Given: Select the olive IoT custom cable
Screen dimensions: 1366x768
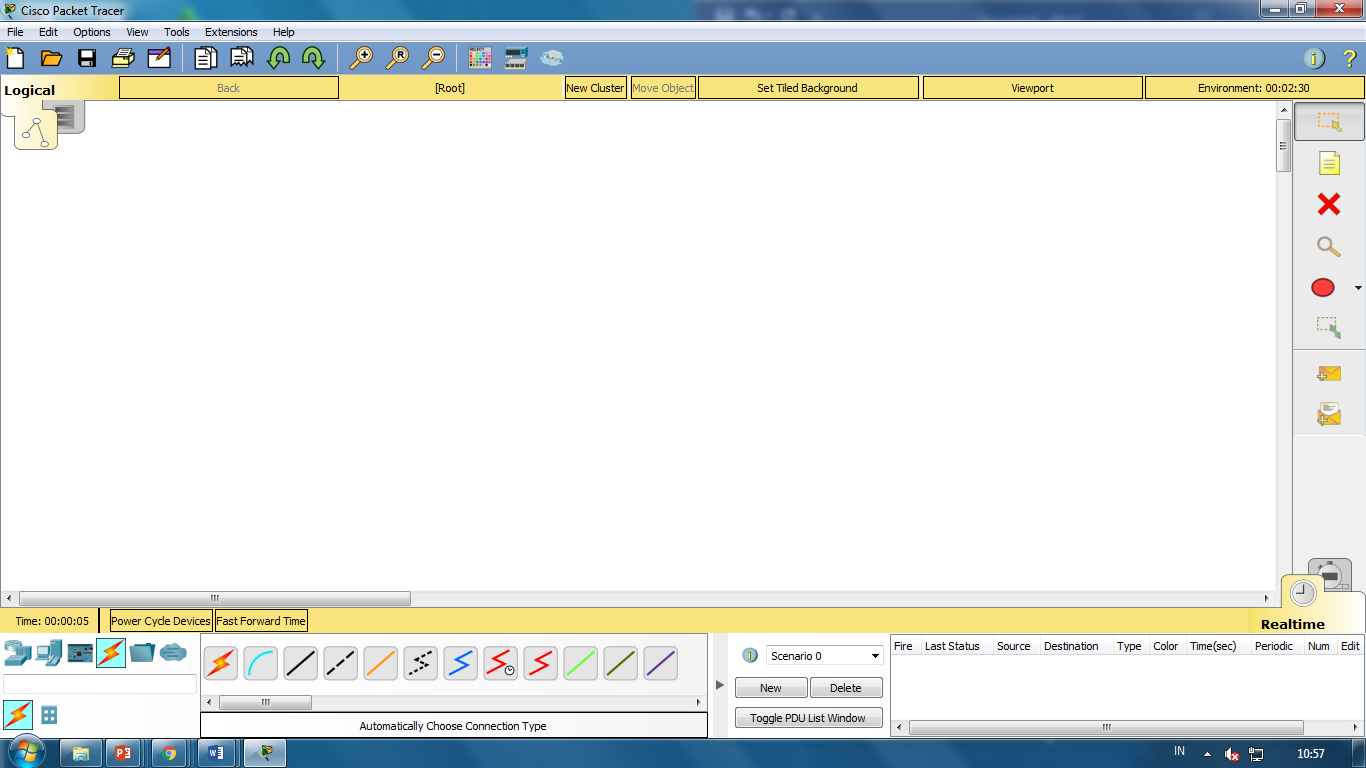Looking at the screenshot, I should [621, 663].
